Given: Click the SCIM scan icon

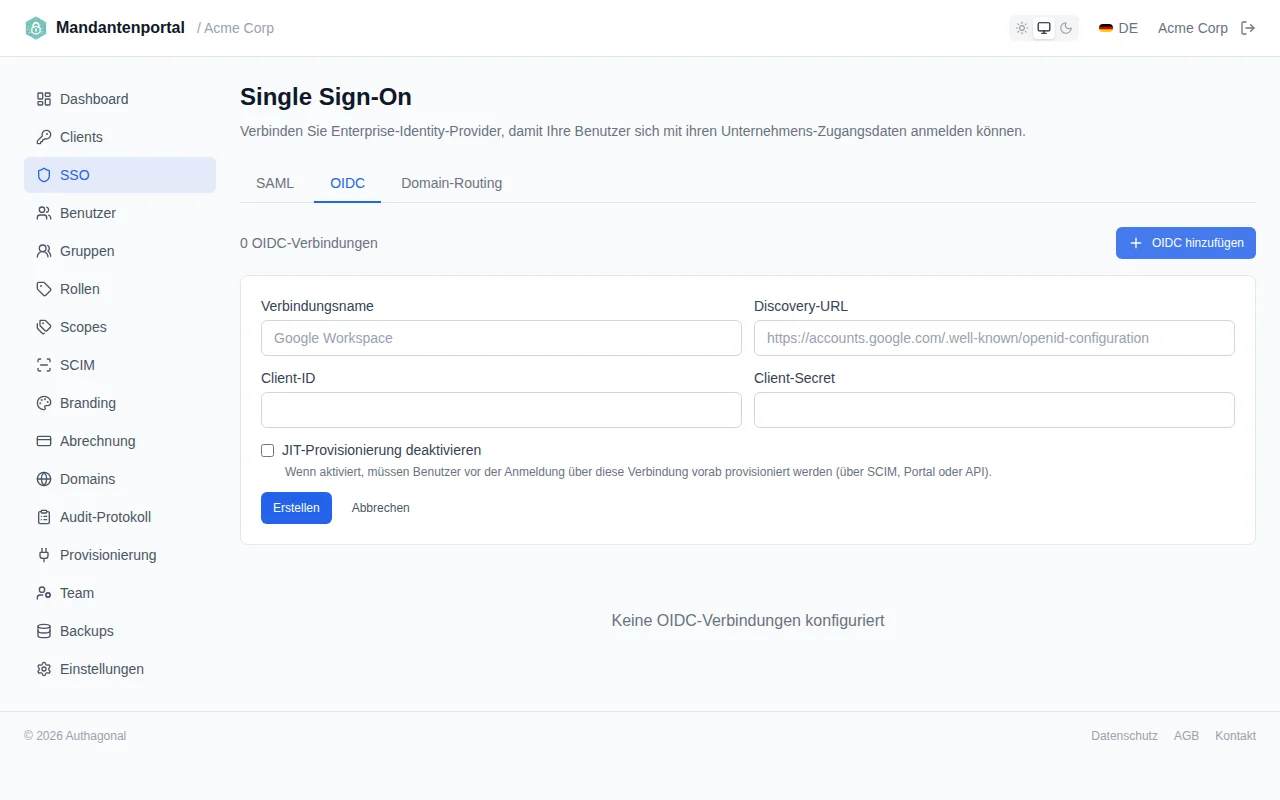Looking at the screenshot, I should coord(44,365).
